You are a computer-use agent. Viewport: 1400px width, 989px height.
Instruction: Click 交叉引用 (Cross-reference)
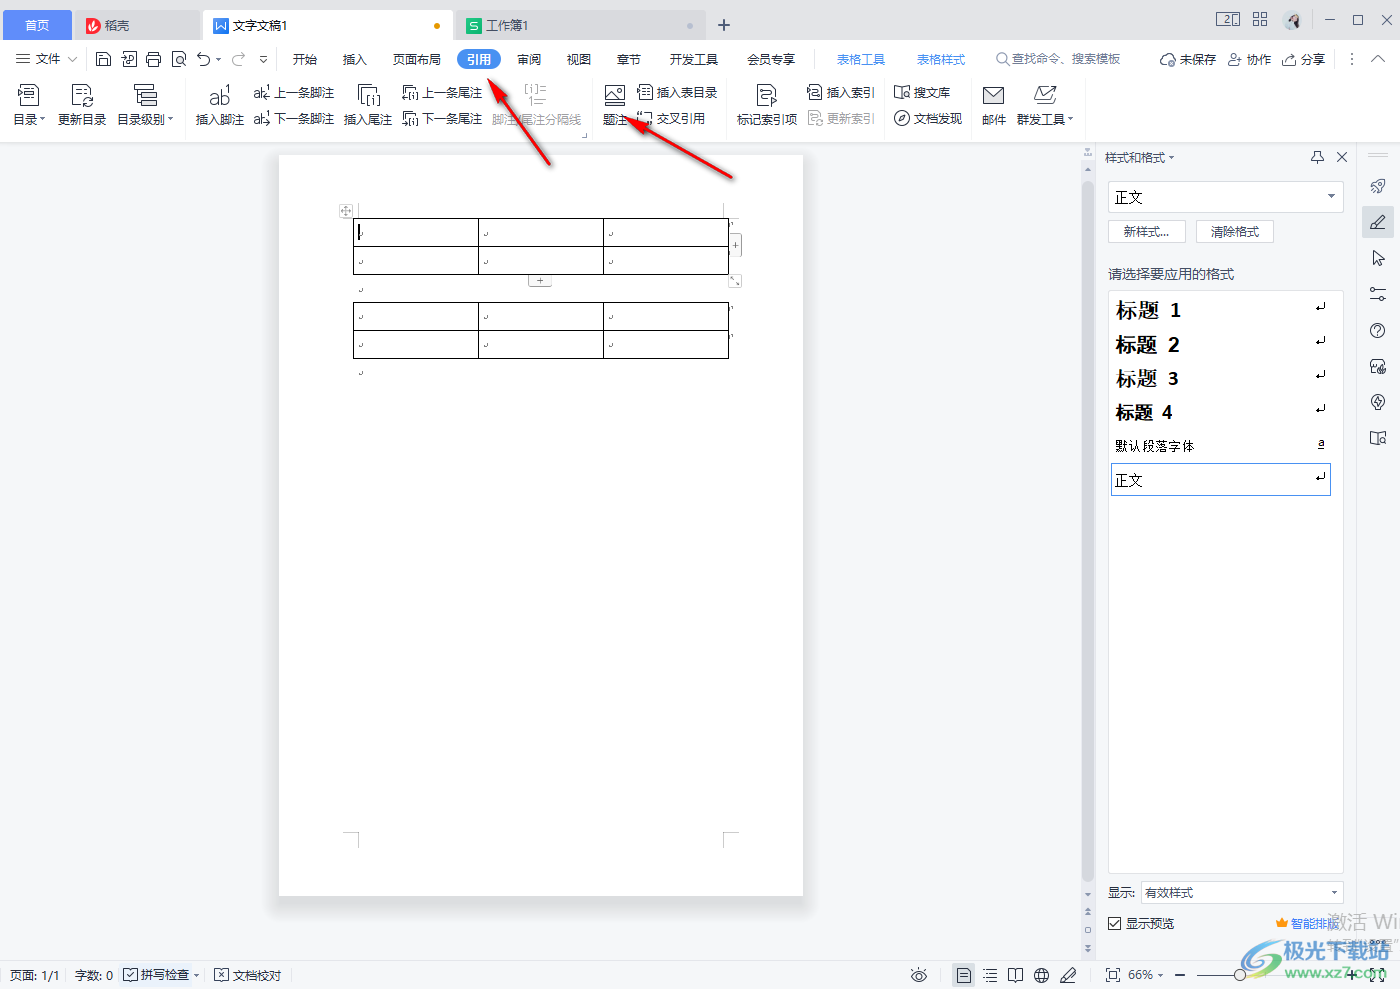(x=671, y=119)
